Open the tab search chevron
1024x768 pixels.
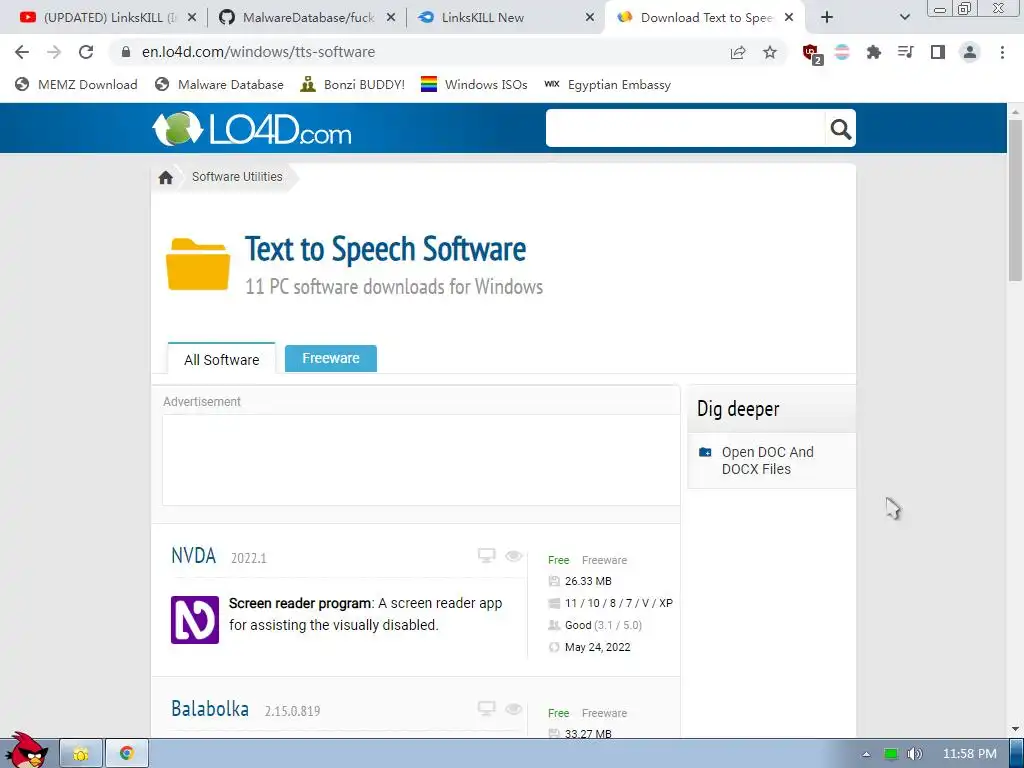(x=904, y=18)
